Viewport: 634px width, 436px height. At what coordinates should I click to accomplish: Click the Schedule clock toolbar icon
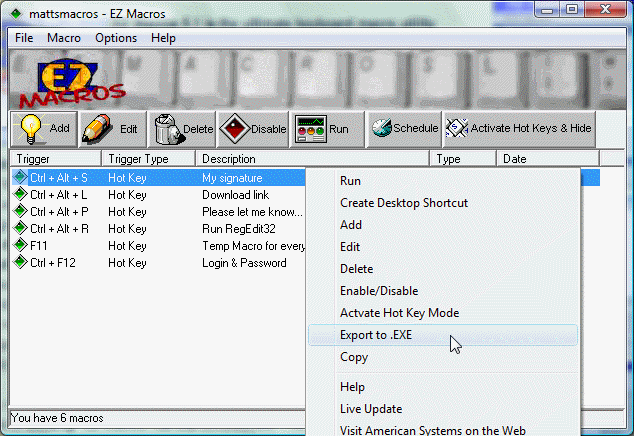coord(381,128)
